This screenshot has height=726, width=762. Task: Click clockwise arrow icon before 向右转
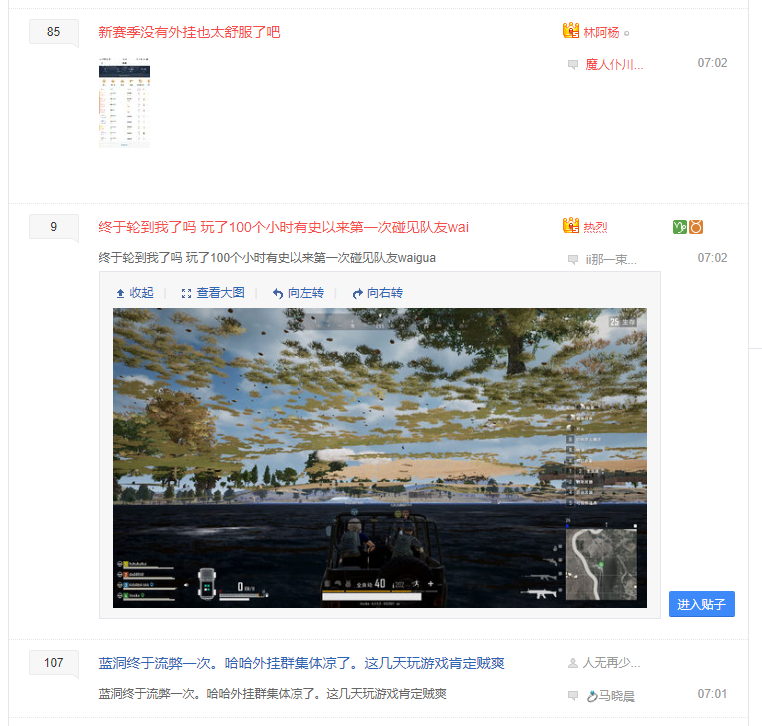click(x=358, y=293)
